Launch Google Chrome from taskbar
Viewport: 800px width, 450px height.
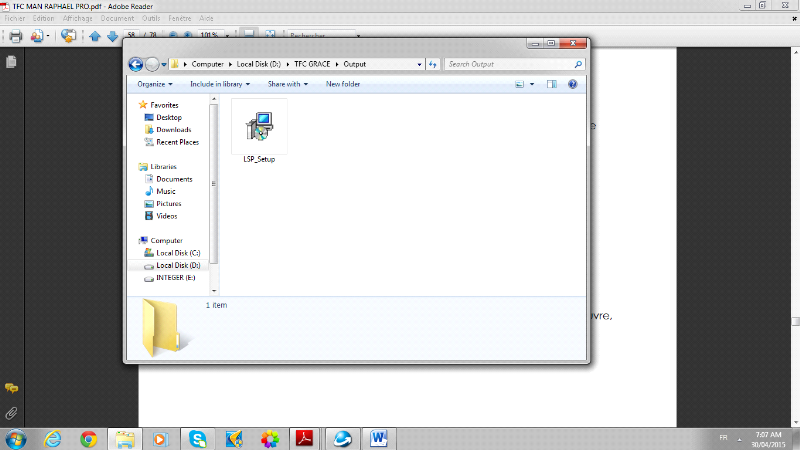[89, 439]
